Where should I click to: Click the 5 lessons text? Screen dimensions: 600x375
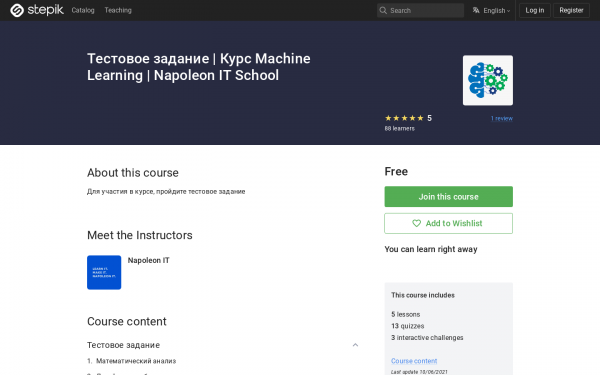pyautogui.click(x=405, y=314)
